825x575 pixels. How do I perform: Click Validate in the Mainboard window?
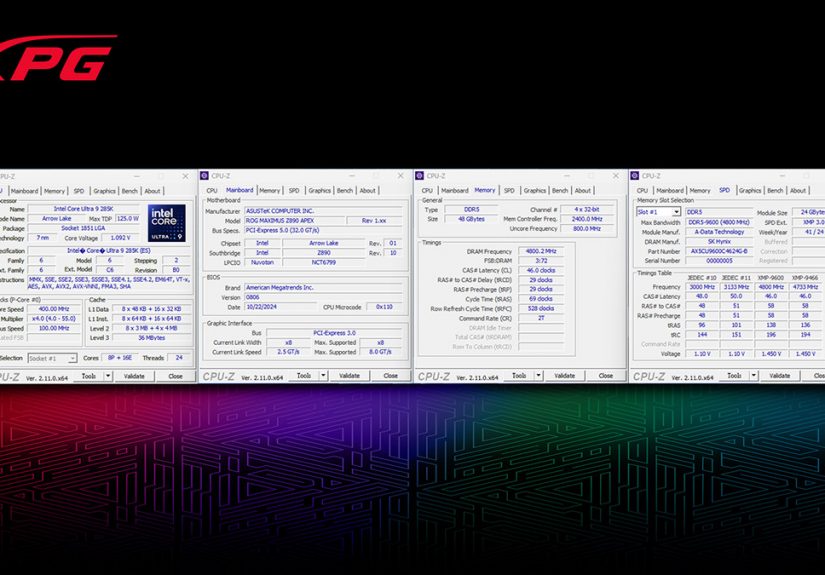(x=349, y=376)
